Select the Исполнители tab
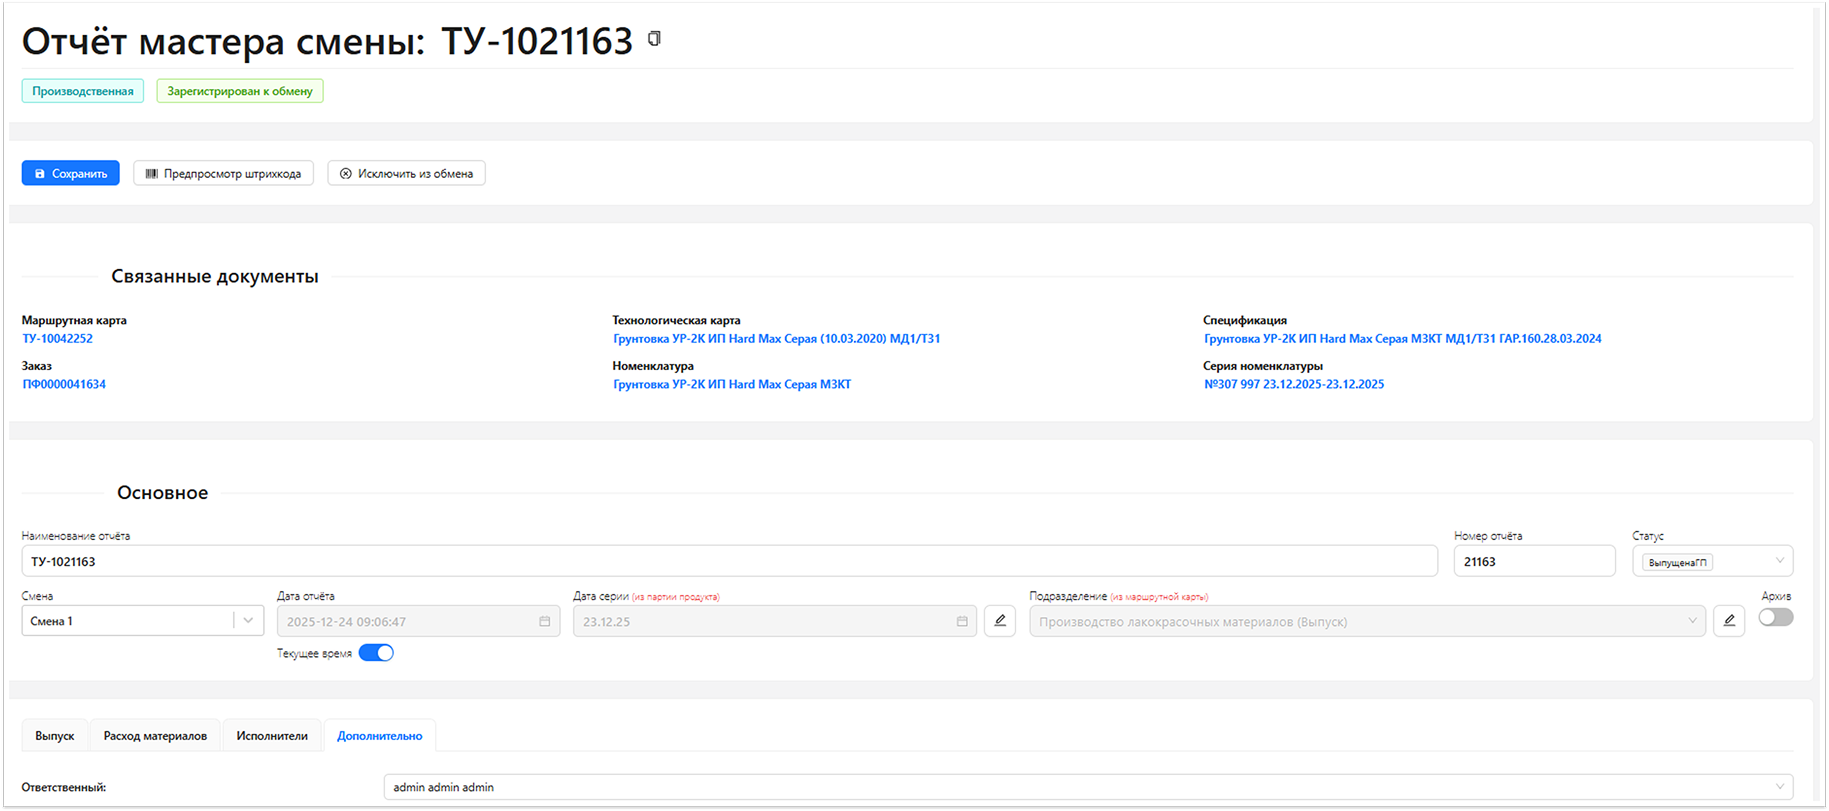Image resolution: width=1829 pixels, height=811 pixels. pyautogui.click(x=272, y=736)
